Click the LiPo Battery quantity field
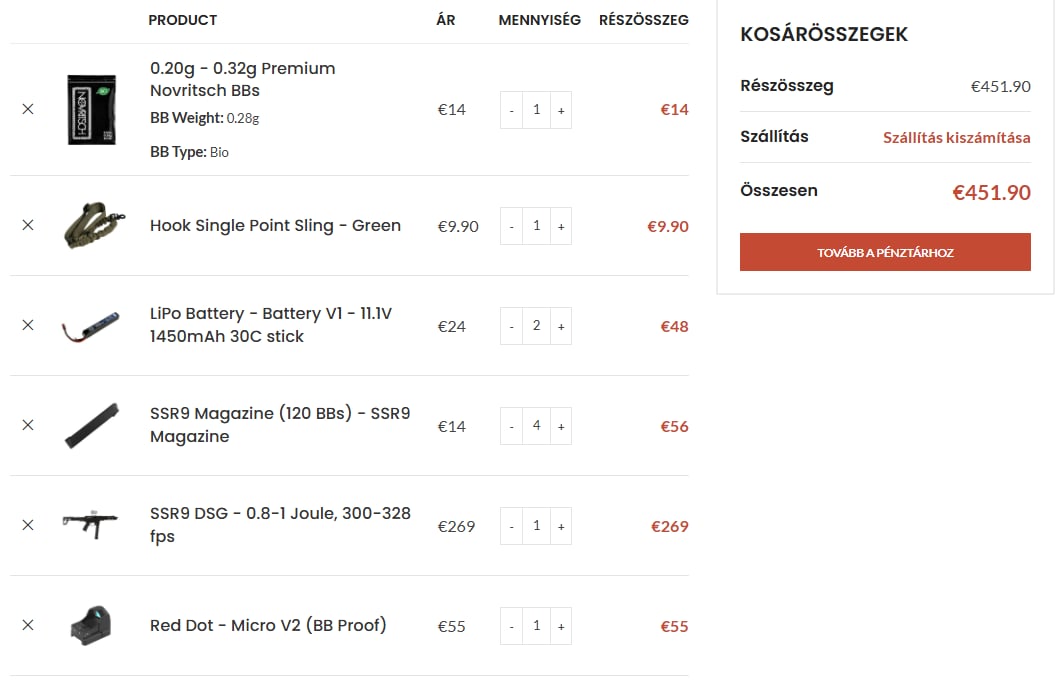This screenshot has width=1058, height=696. [536, 326]
